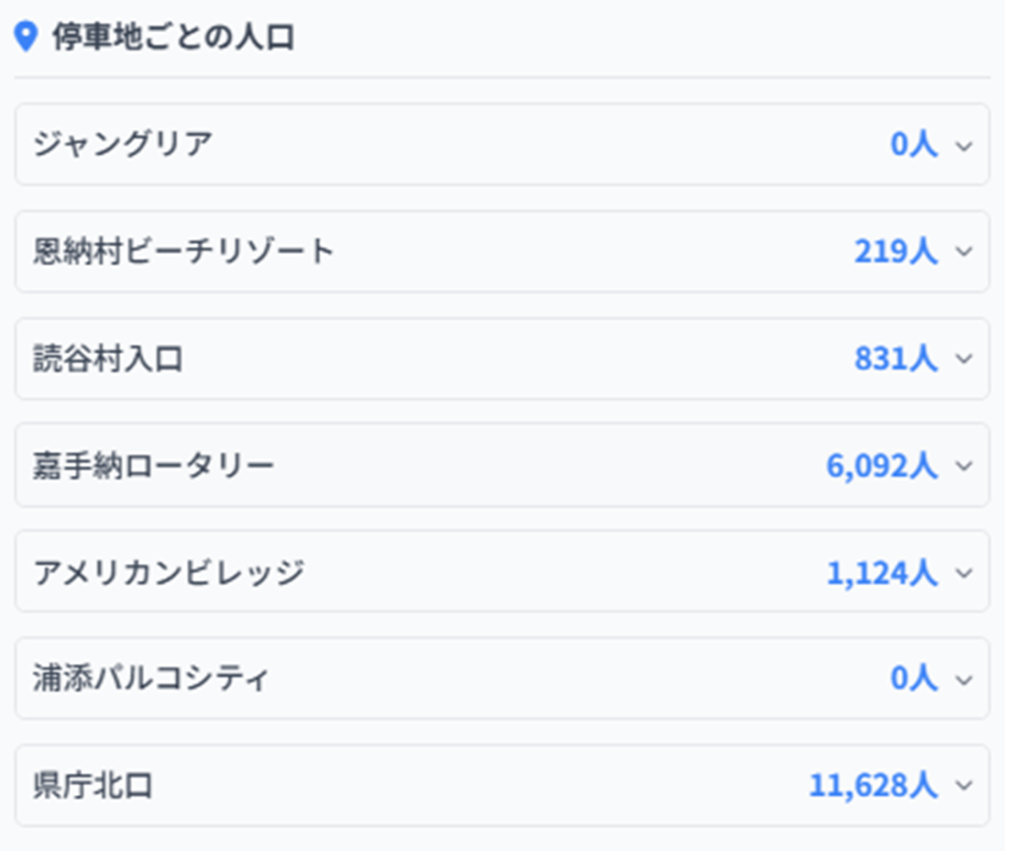The image size is (1024, 851).
Task: Select the アメリカンビレッジ stop label
Action: (x=168, y=573)
